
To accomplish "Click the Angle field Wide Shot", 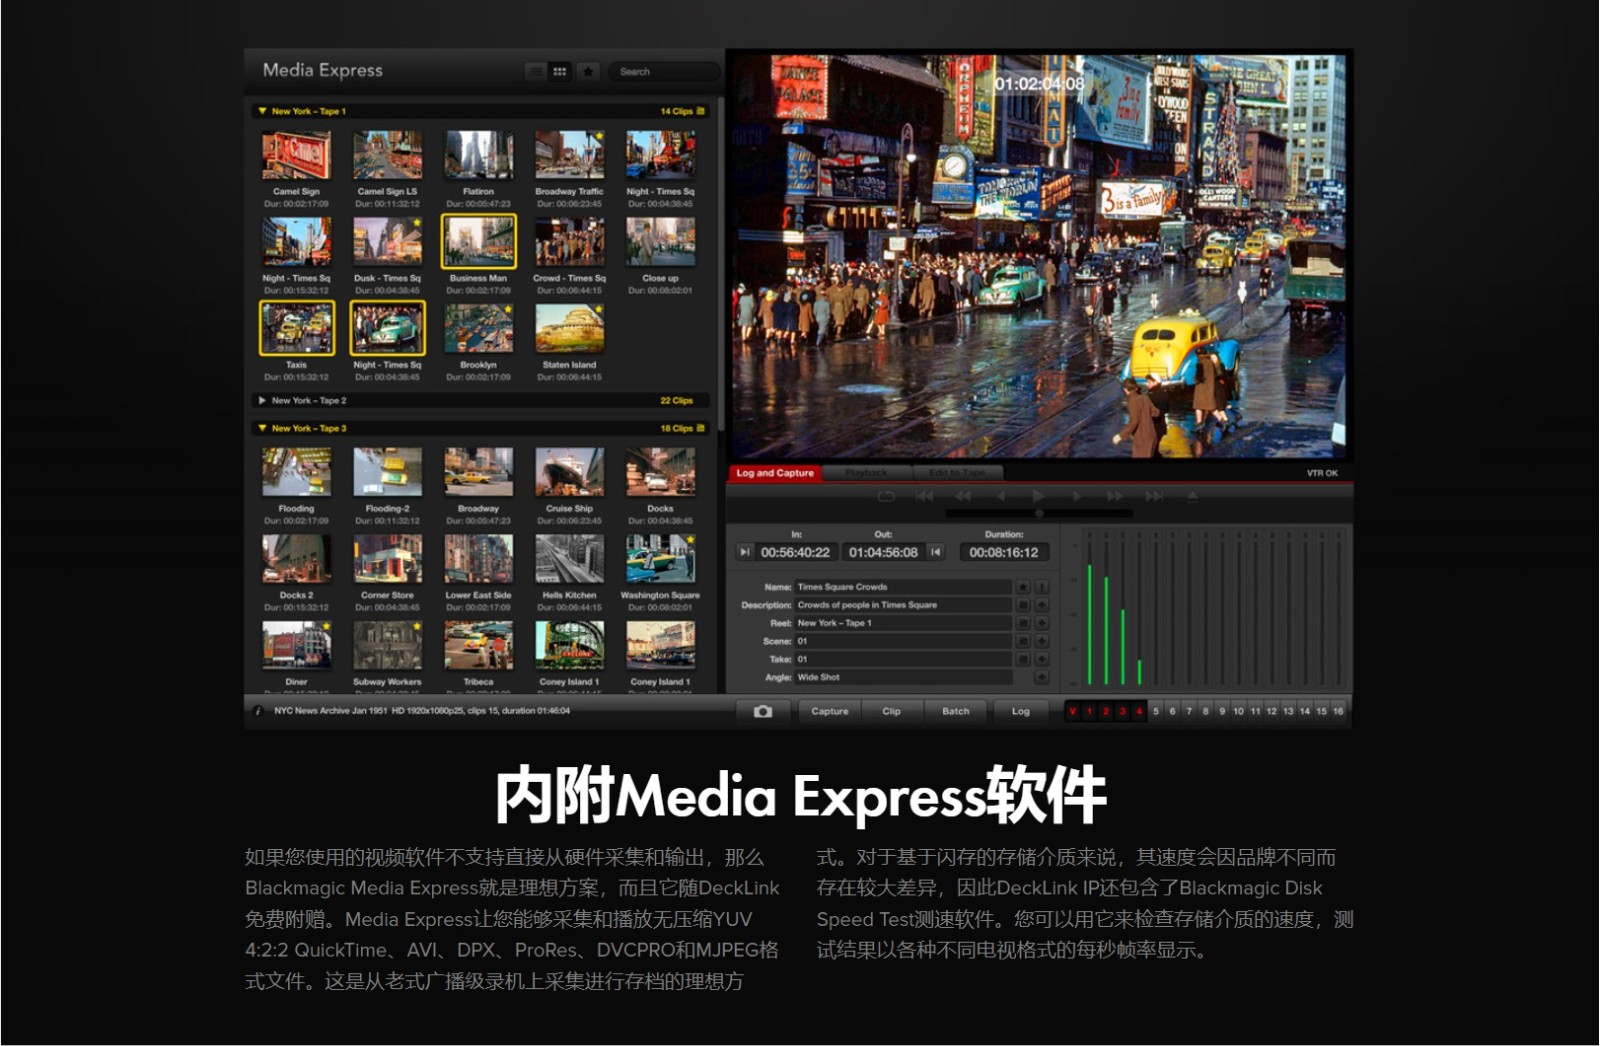I will tap(903, 677).
